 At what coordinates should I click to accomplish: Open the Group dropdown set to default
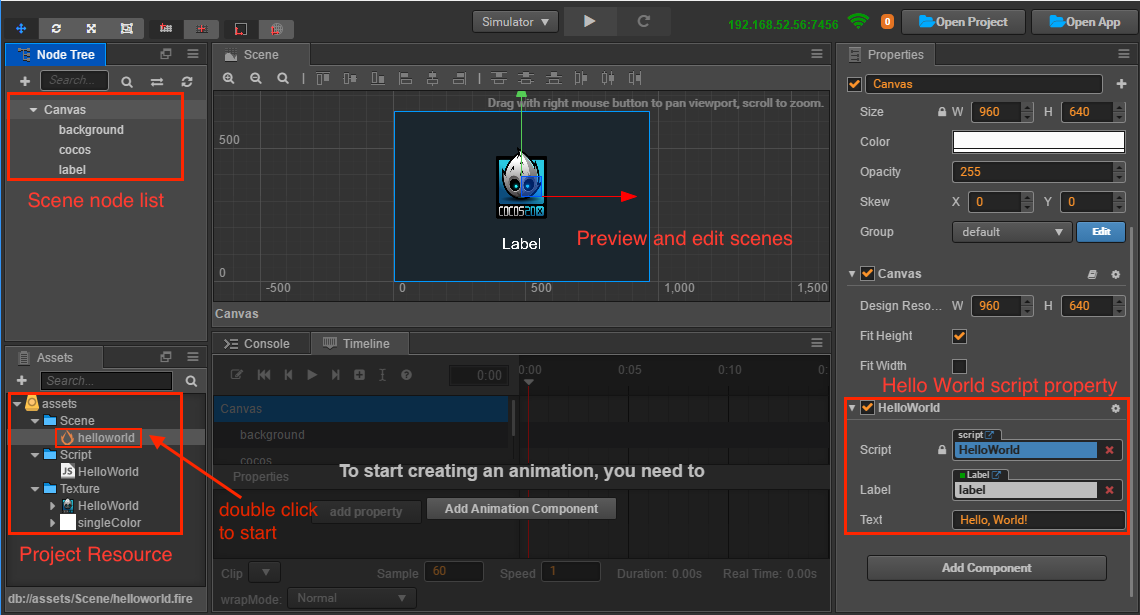coord(1011,232)
